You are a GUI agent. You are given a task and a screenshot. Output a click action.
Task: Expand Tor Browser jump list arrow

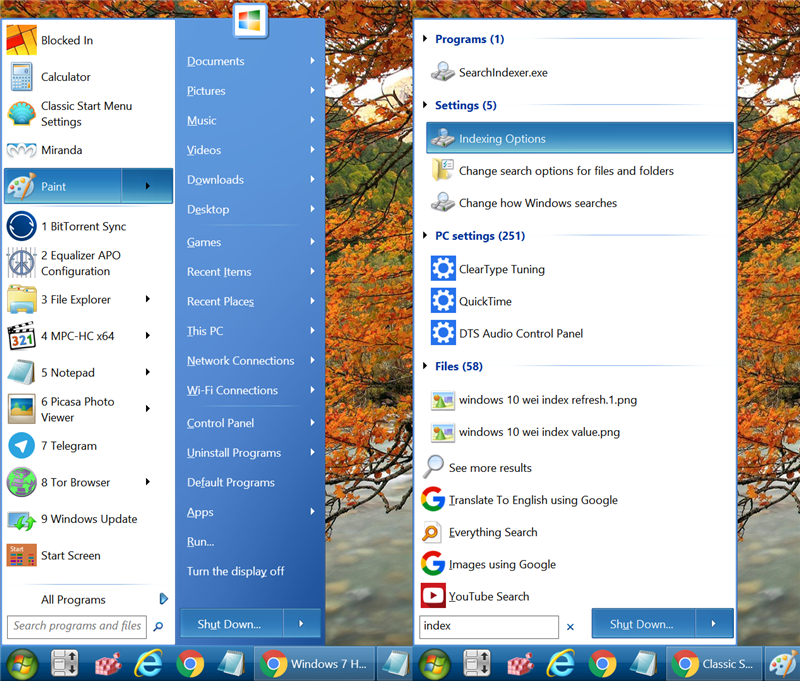pos(147,482)
